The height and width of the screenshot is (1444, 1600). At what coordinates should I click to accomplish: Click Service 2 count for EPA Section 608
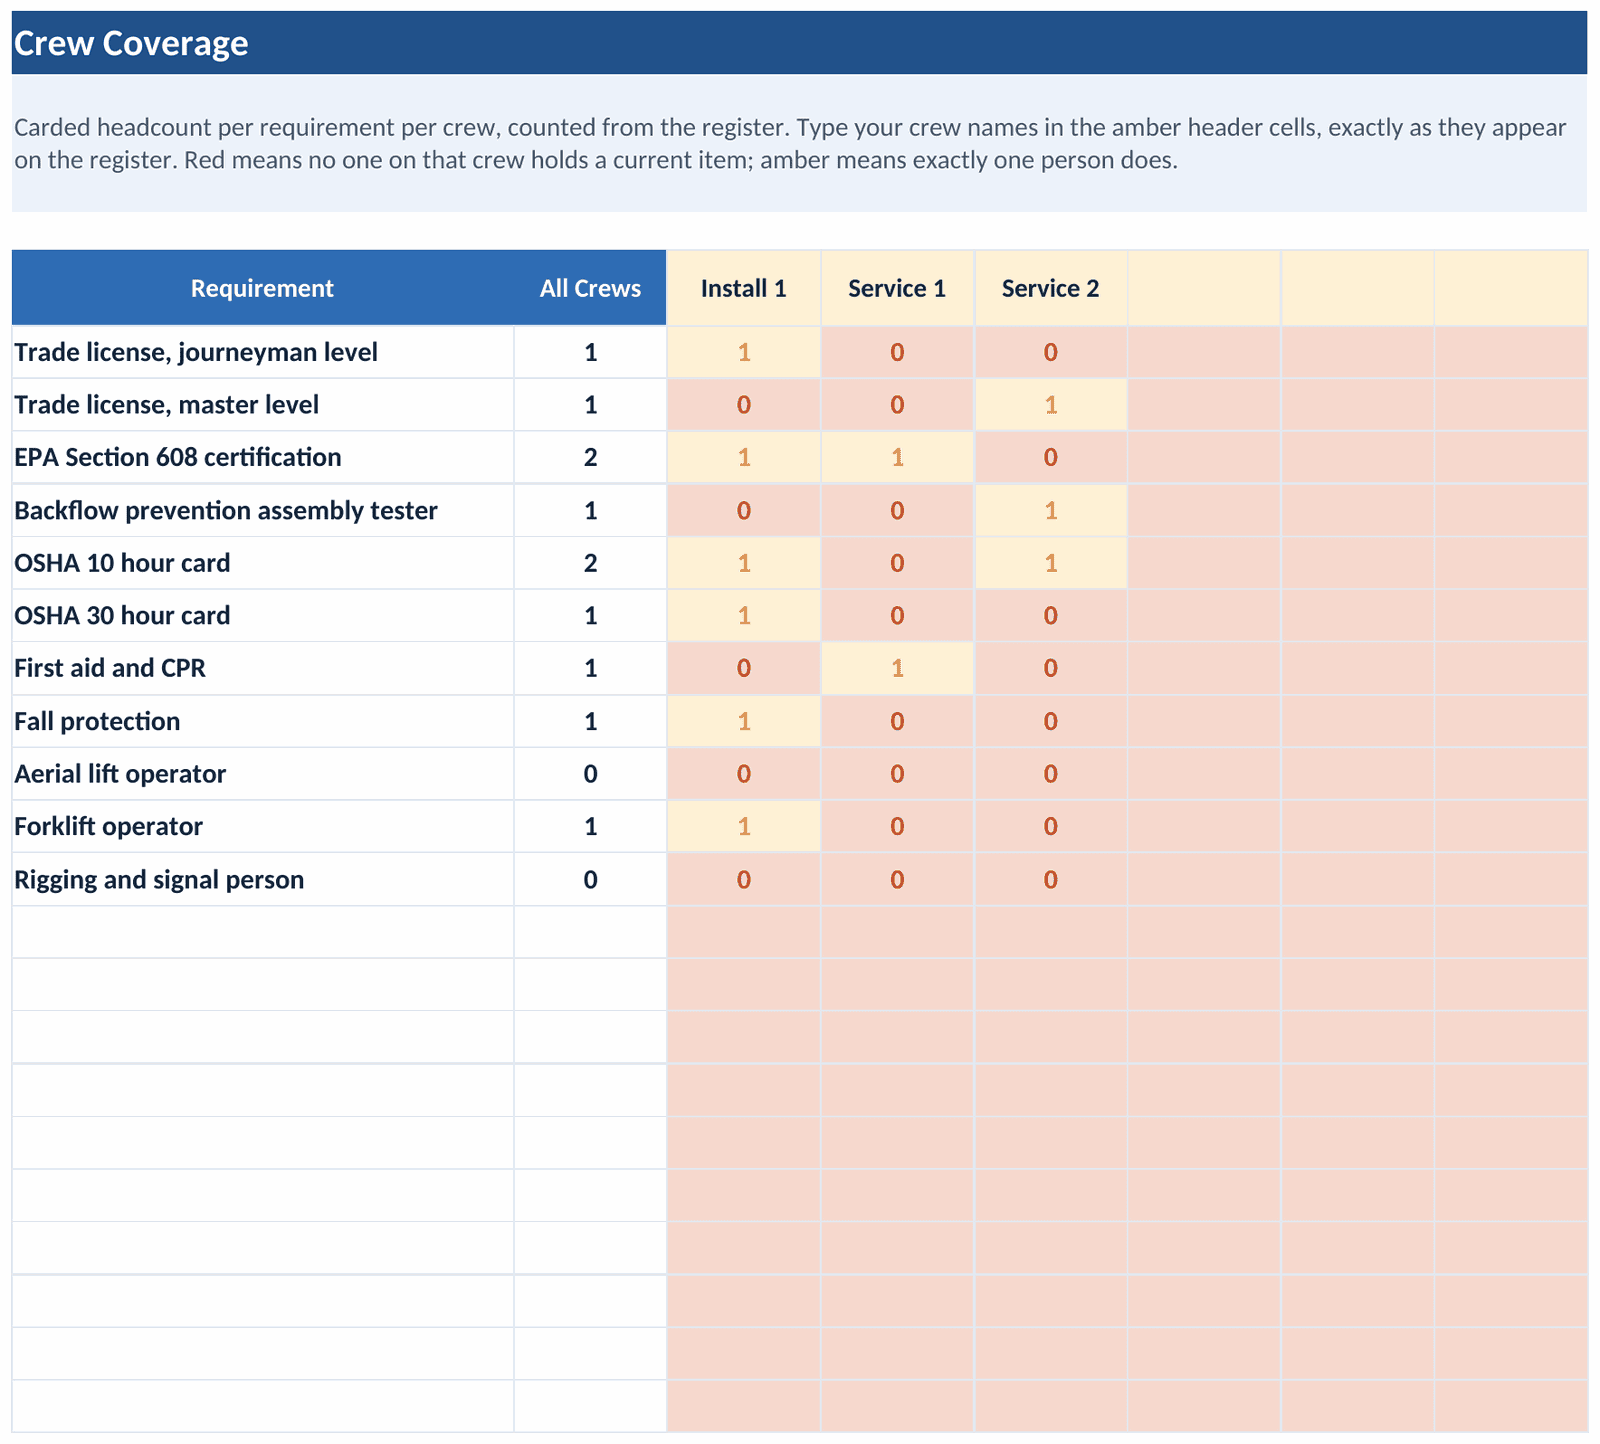tap(1051, 457)
